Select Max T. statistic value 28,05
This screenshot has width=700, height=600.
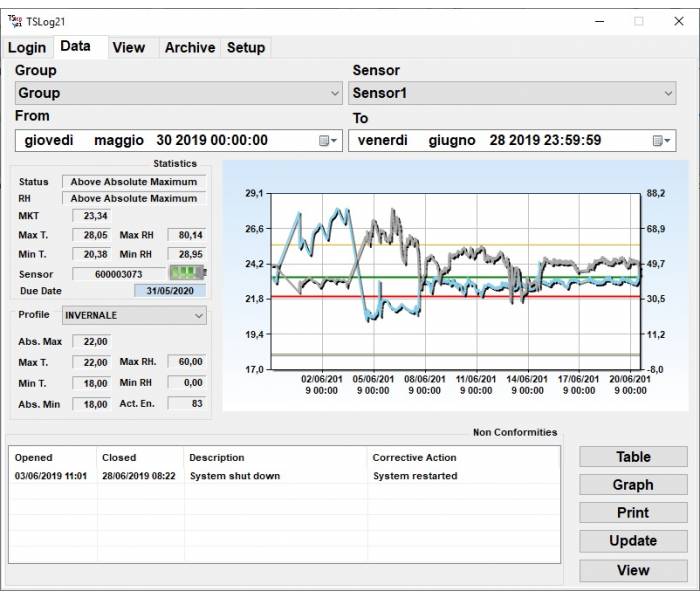[92, 235]
